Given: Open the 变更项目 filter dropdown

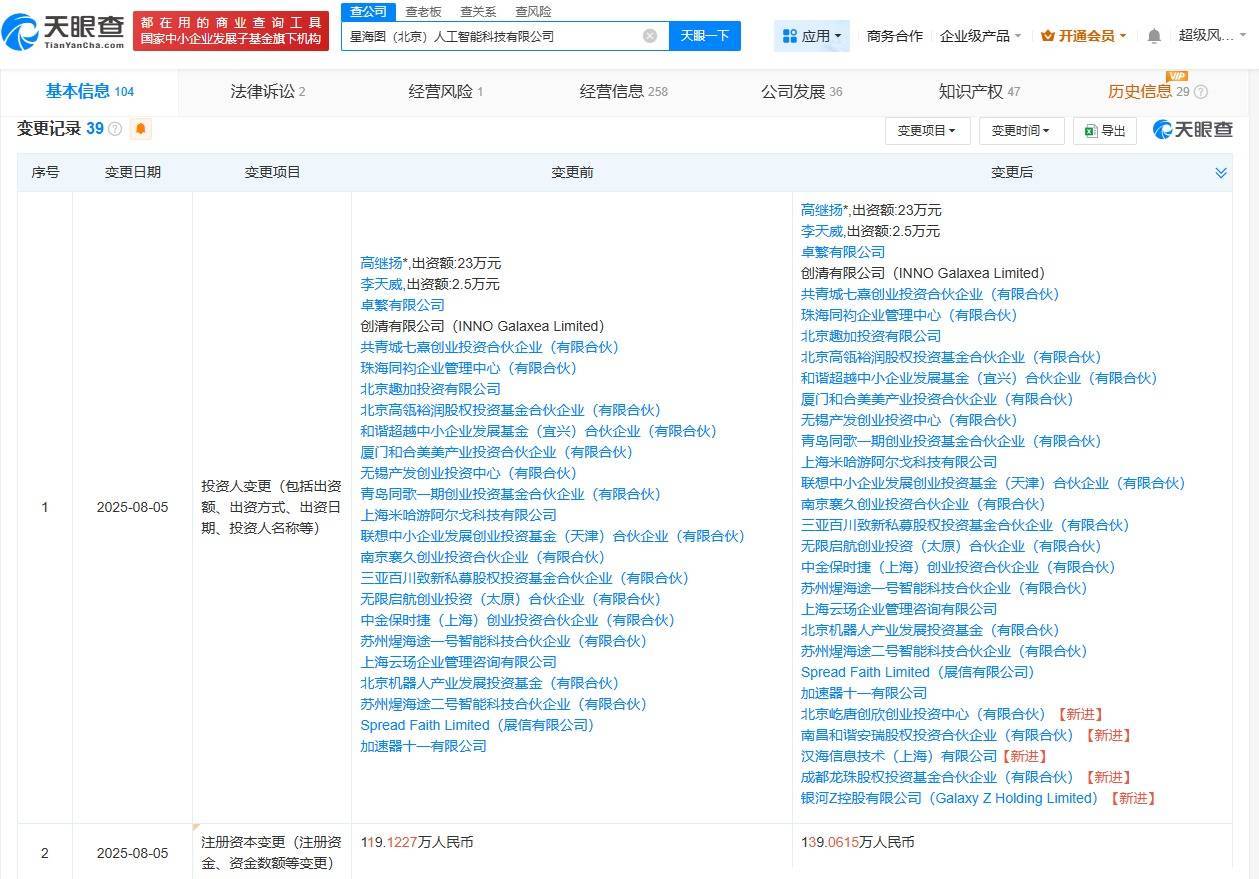Looking at the screenshot, I should [927, 131].
